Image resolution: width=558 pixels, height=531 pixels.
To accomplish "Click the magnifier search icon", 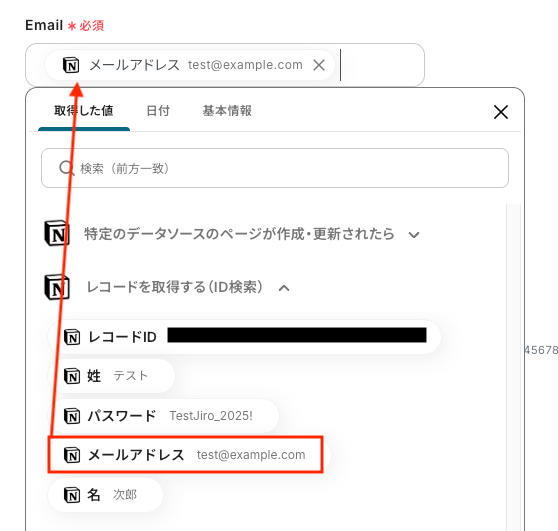I will coord(66,168).
